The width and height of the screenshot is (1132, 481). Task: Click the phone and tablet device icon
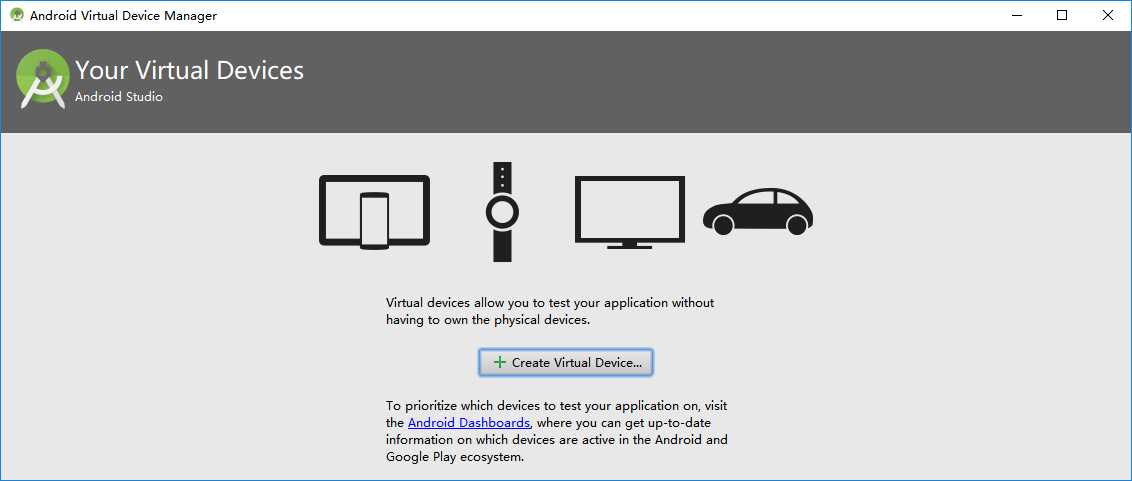pyautogui.click(x=375, y=212)
